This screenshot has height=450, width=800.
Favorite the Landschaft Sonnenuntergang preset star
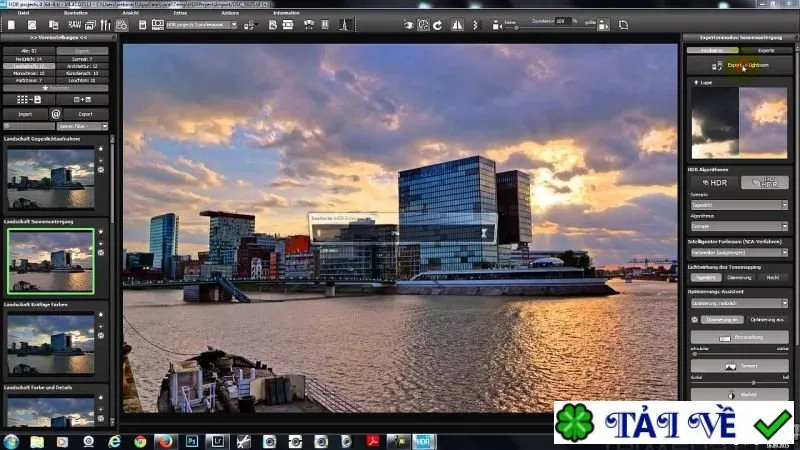tap(101, 232)
